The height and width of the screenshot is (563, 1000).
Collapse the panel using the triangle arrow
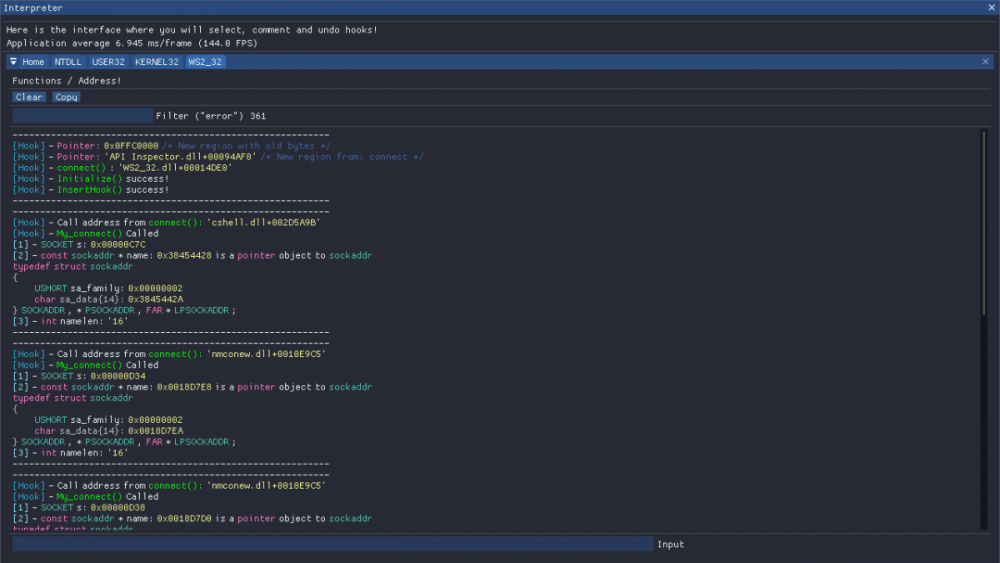click(x=14, y=62)
